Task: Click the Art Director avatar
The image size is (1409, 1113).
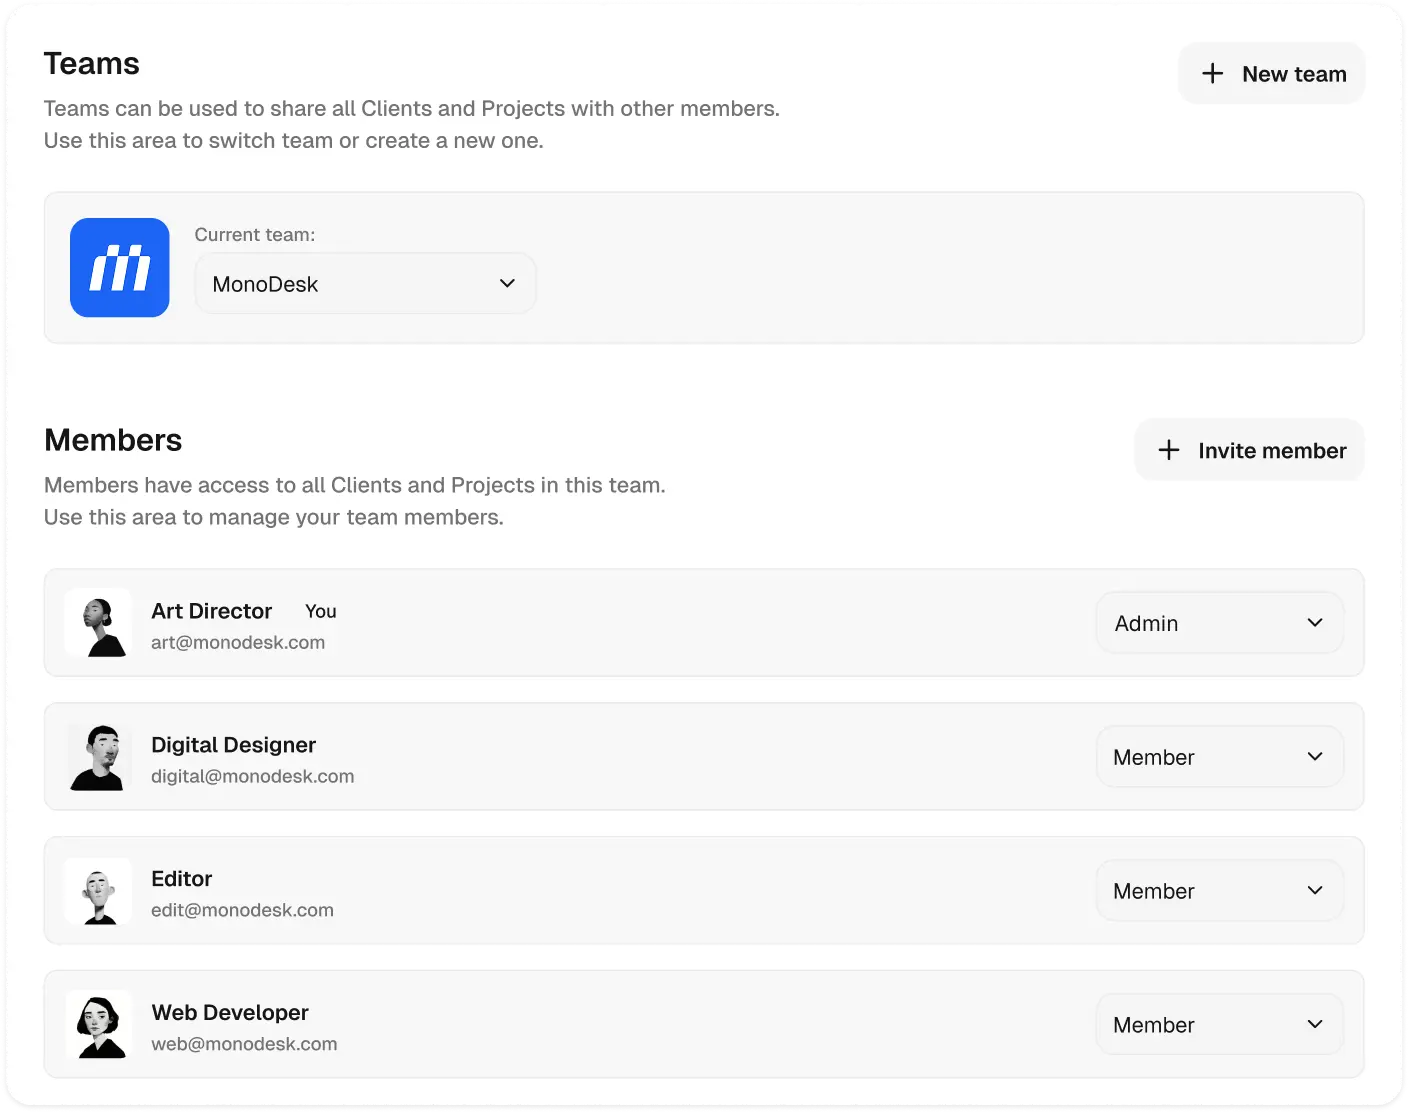Action: (x=99, y=623)
